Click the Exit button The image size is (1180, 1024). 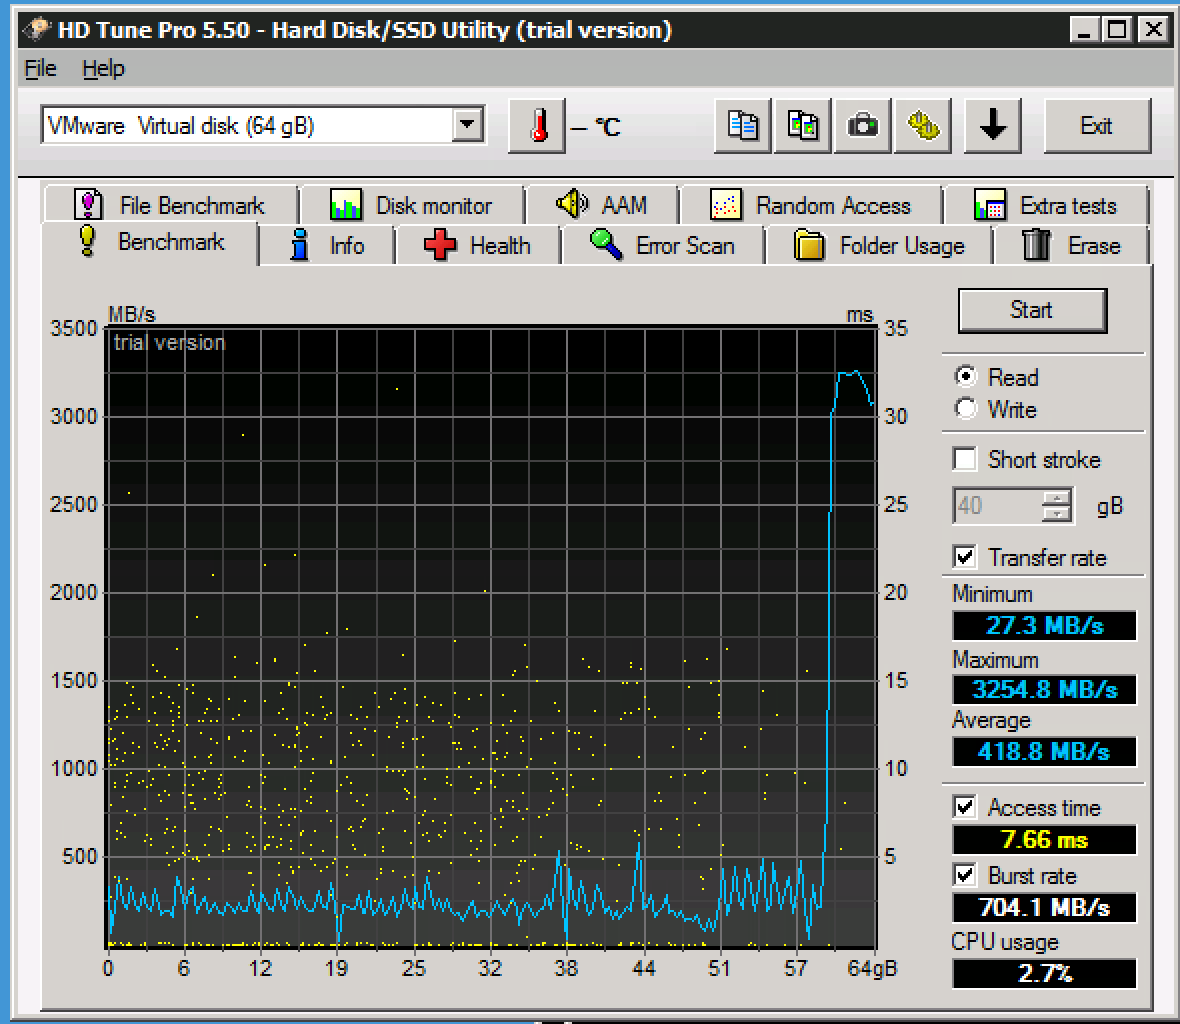(1096, 126)
